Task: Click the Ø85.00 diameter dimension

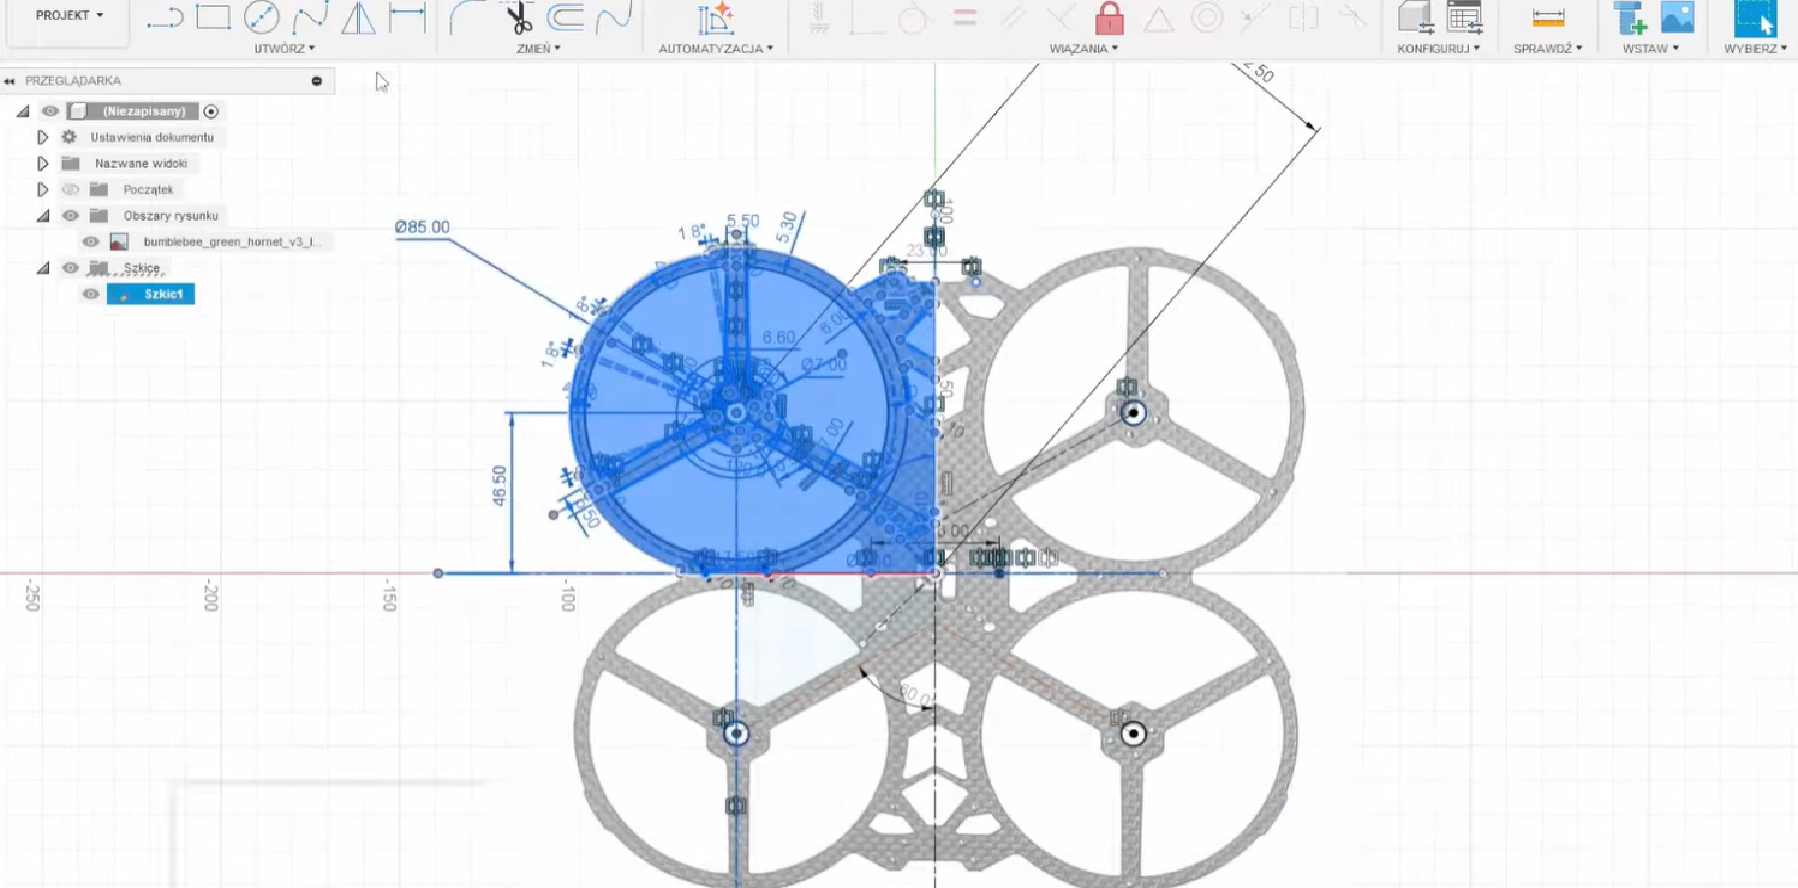Action: coord(422,227)
